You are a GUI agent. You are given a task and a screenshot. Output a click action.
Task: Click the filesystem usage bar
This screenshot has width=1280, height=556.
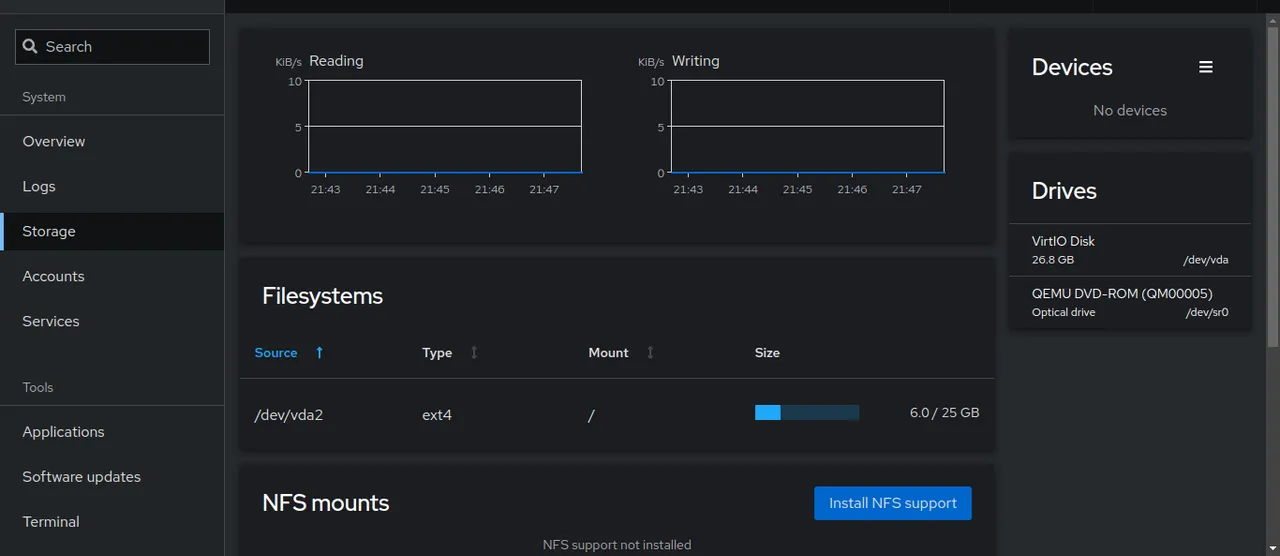[807, 413]
